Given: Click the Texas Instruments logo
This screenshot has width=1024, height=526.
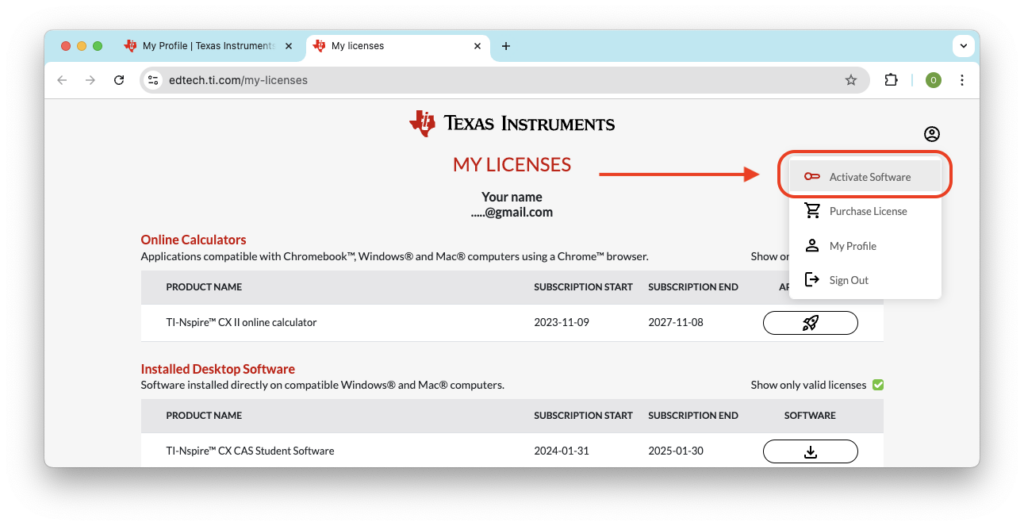Looking at the screenshot, I should pyautogui.click(x=512, y=124).
